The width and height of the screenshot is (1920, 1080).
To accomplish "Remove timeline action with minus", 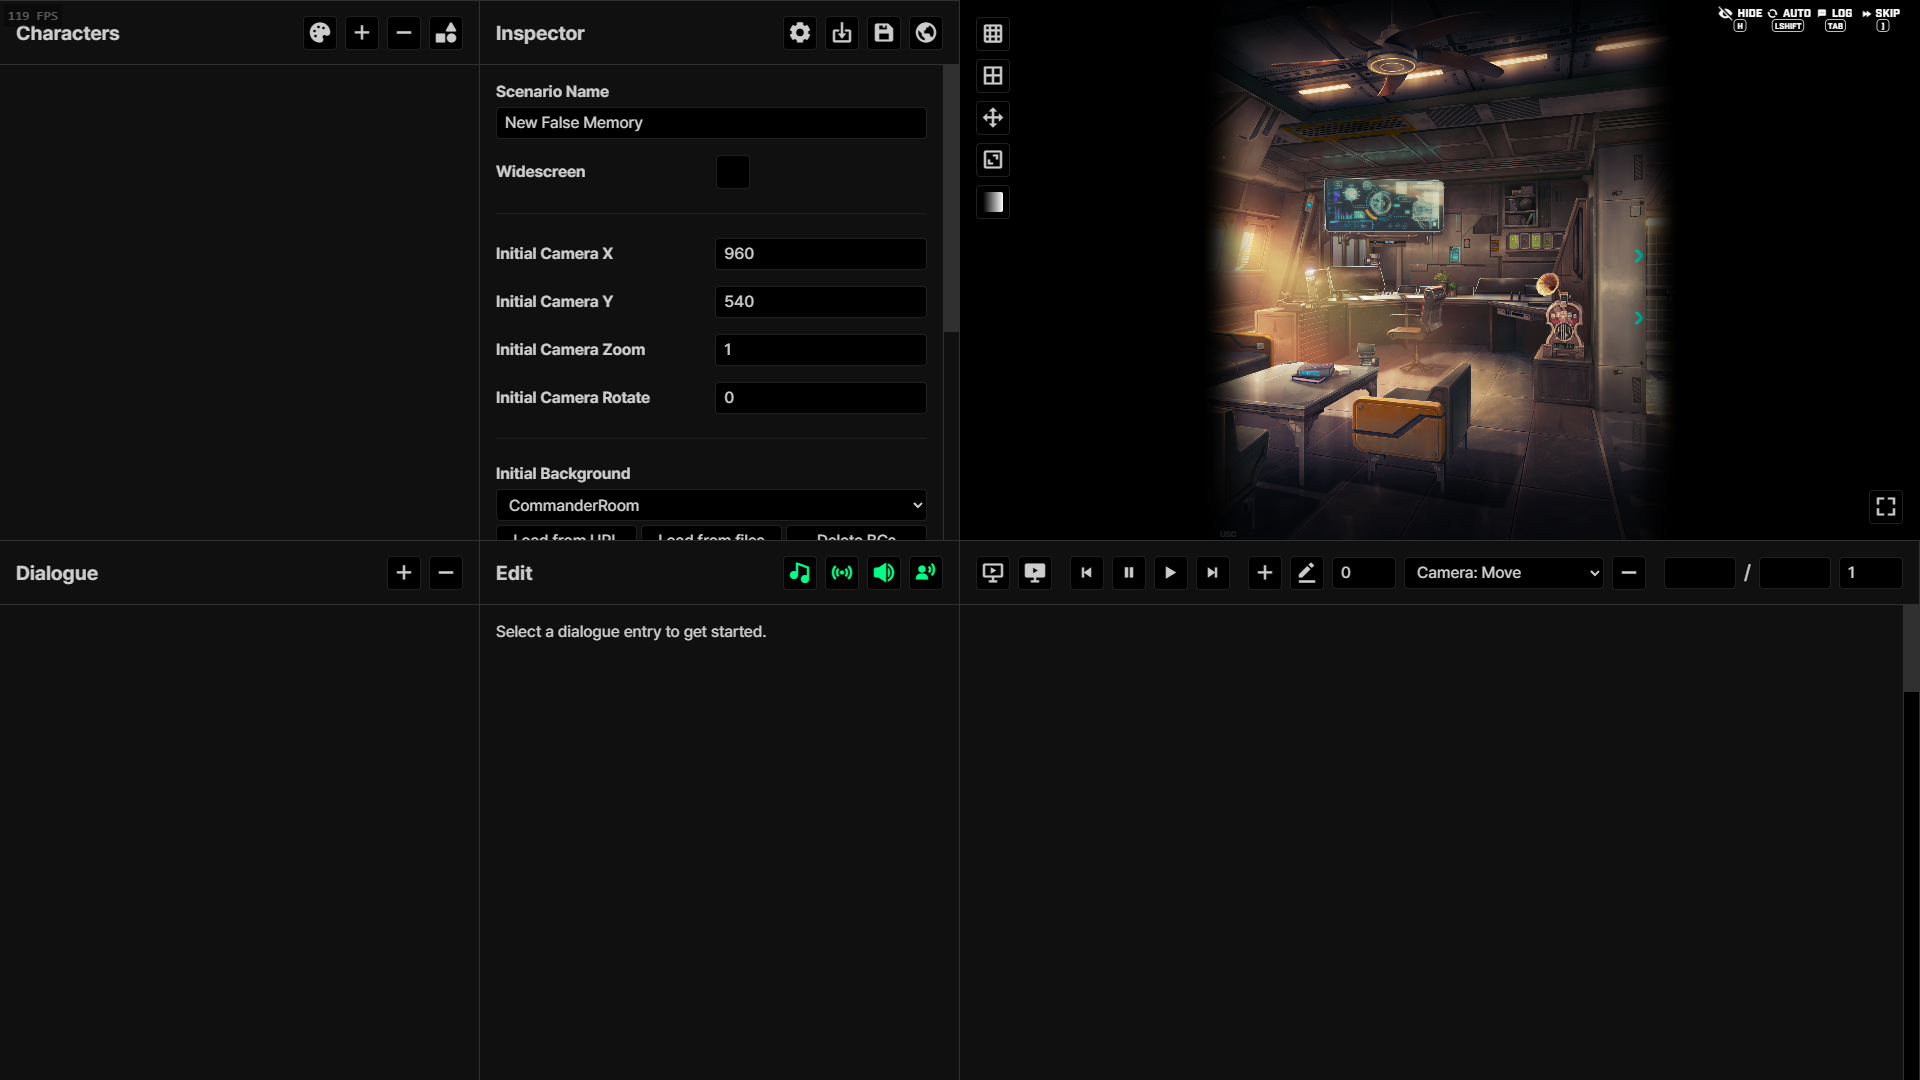I will coord(1629,573).
